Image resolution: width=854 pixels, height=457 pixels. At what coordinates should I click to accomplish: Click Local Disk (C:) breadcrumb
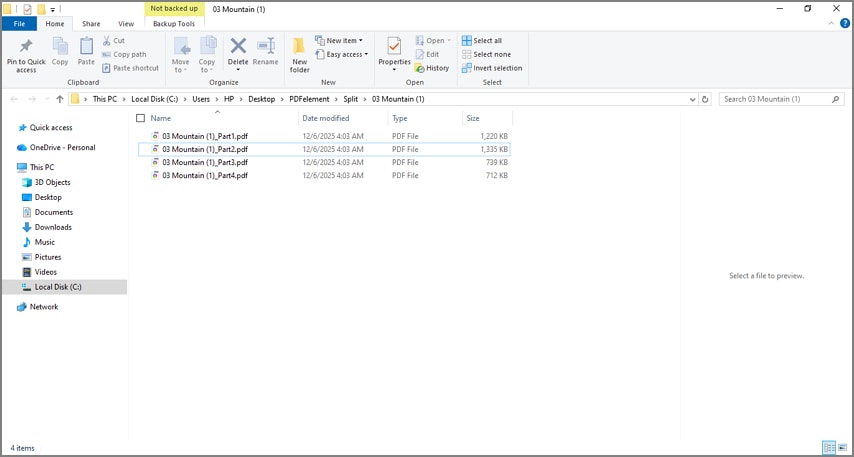point(155,99)
